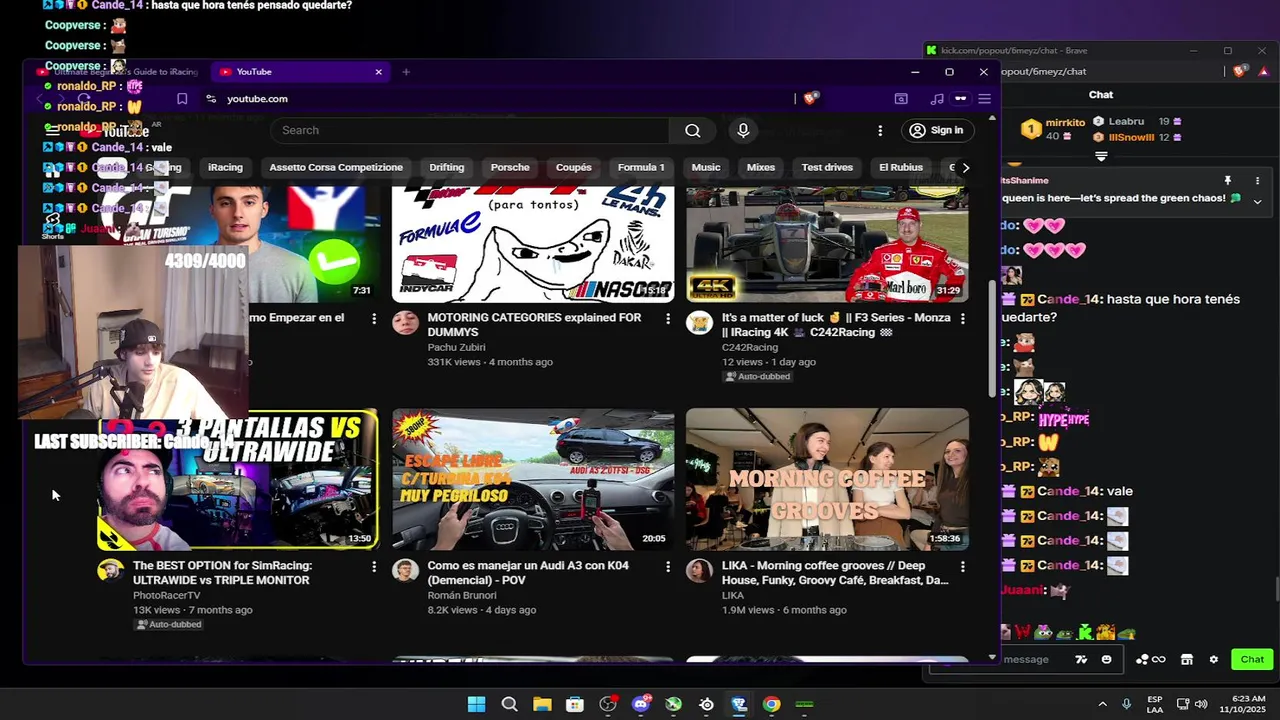This screenshot has height=720, width=1280.
Task: Expand the gift leaderboard arrow in Kick chat
Action: [x=1101, y=156]
